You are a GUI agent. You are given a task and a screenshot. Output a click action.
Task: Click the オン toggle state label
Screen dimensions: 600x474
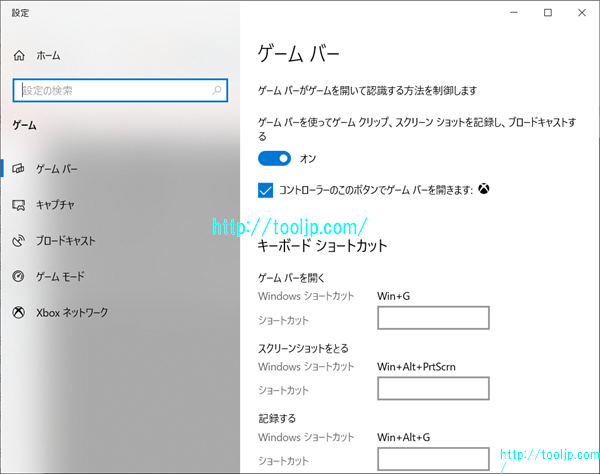pyautogui.click(x=308, y=158)
